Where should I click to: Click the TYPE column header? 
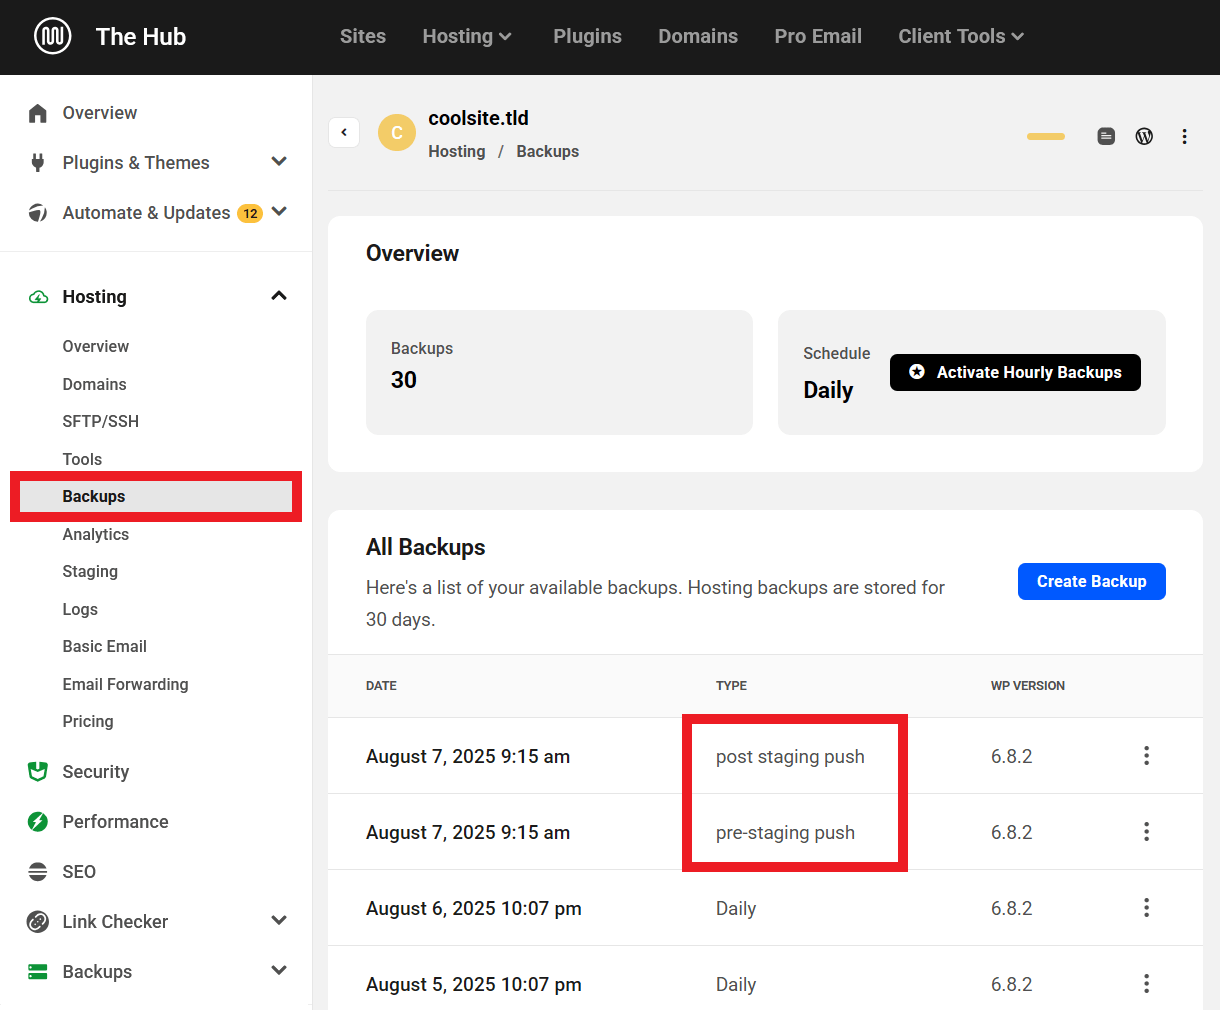[x=731, y=686]
